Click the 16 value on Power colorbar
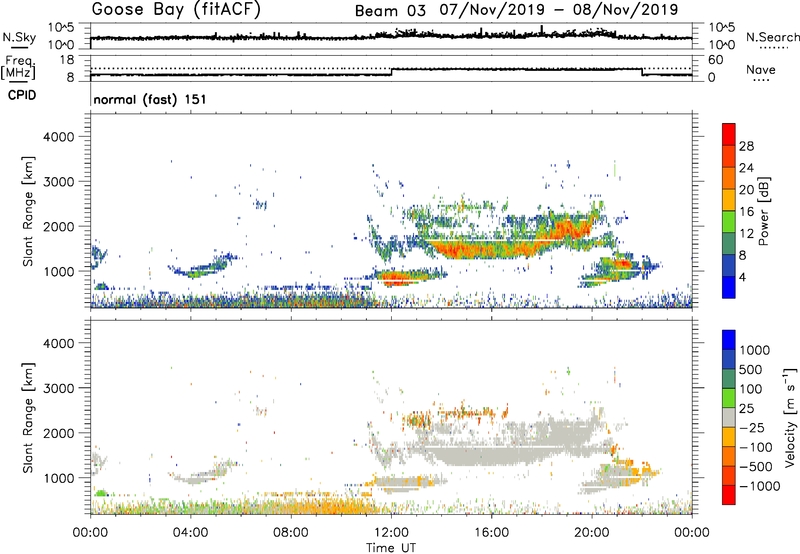800x554 pixels. [x=746, y=212]
